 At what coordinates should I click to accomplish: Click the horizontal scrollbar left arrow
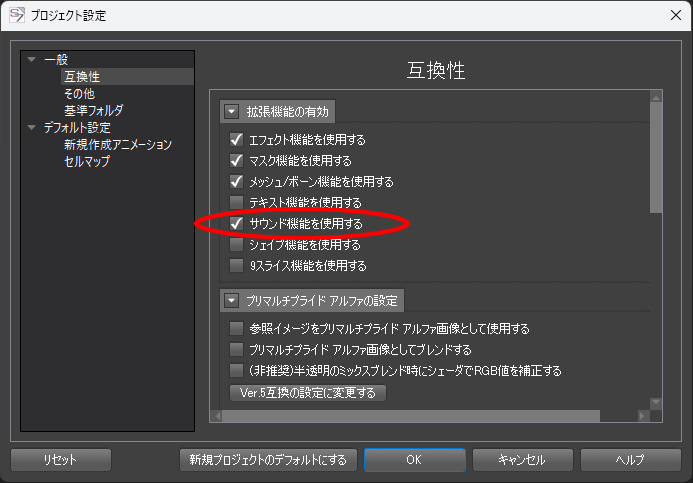pos(217,416)
